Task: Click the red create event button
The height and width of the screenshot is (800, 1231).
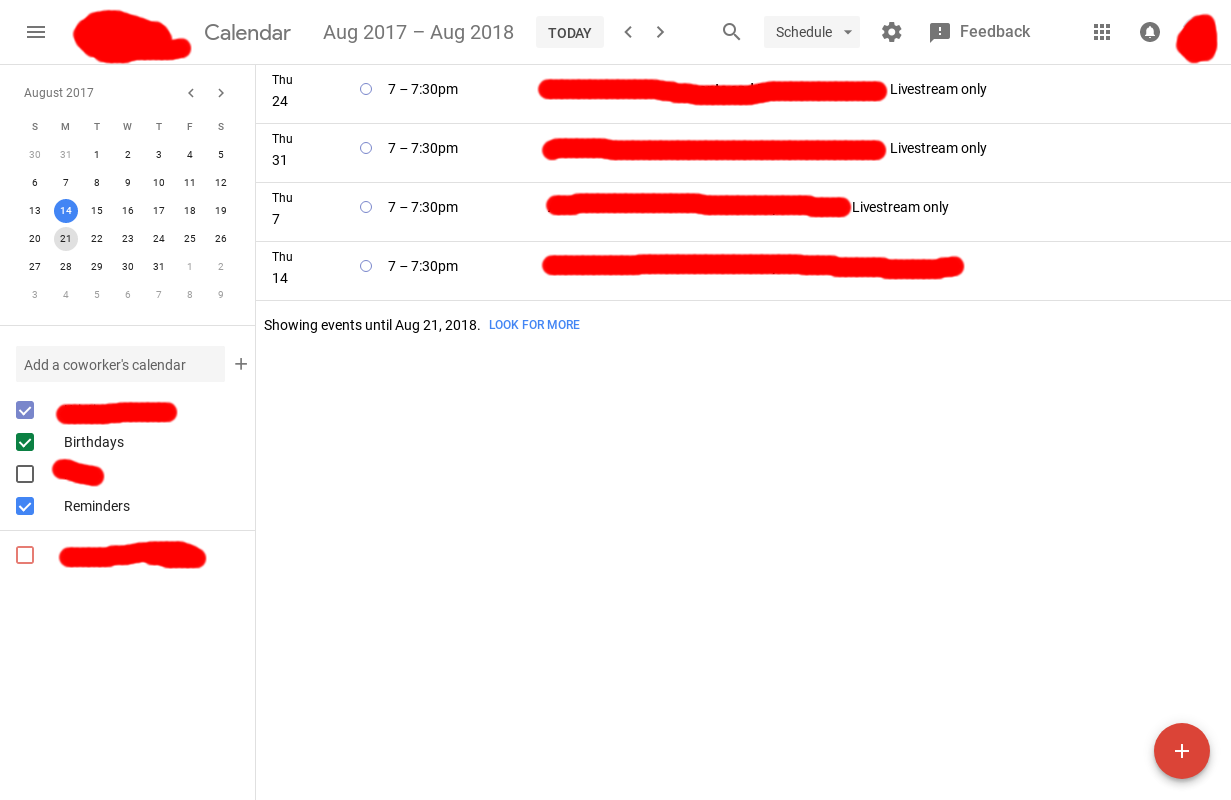Action: [1181, 751]
